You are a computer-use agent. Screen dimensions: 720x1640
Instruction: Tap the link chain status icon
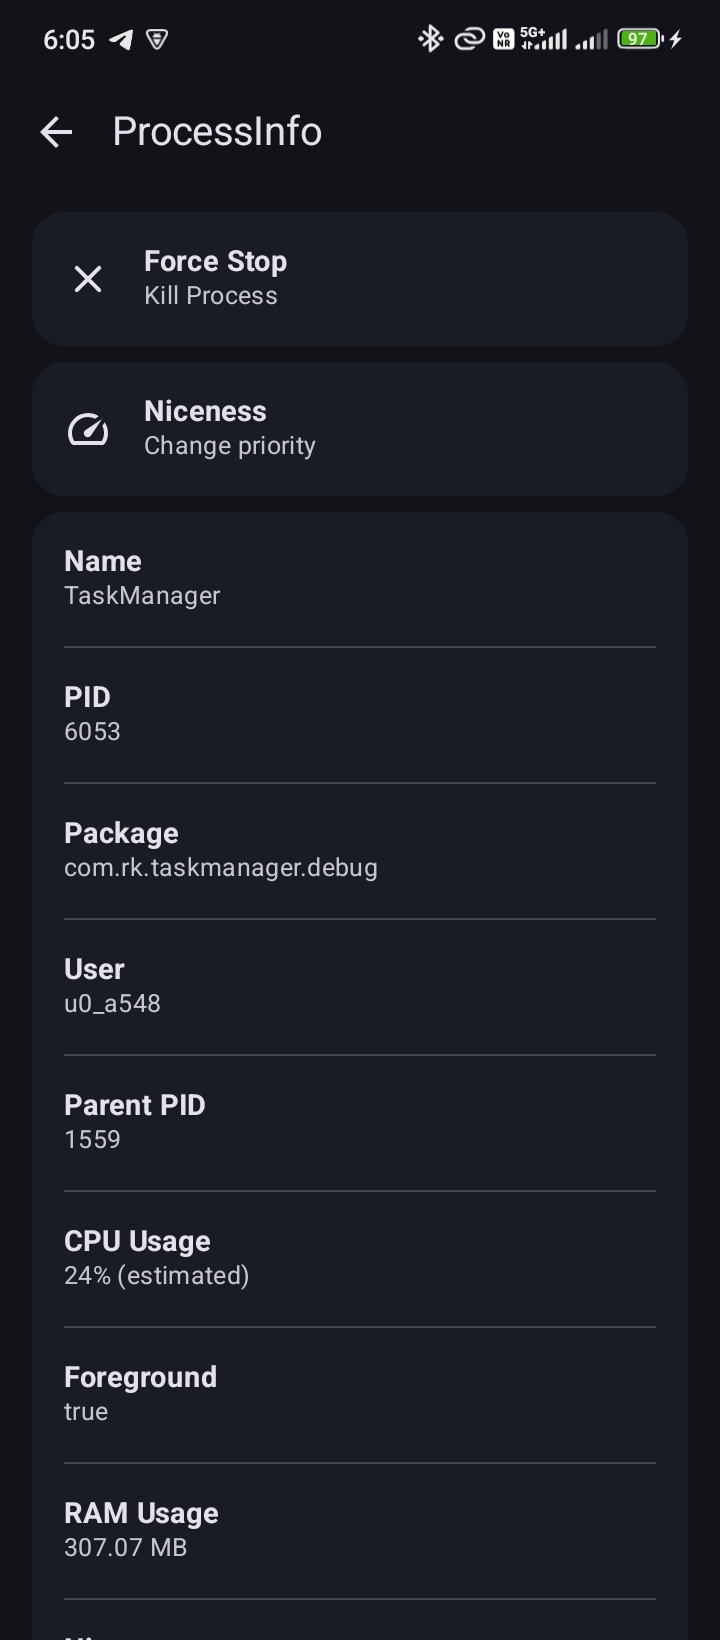tap(469, 39)
